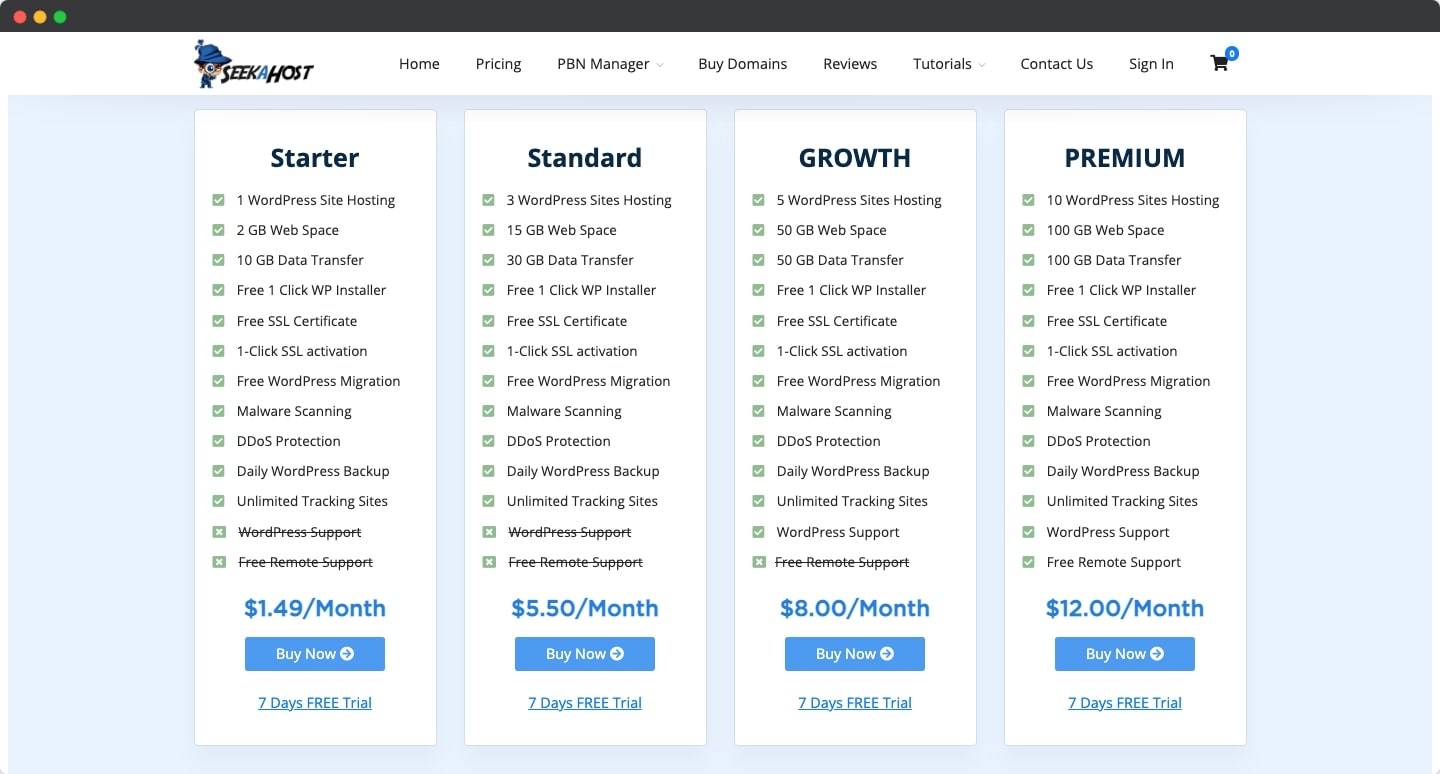Click the checkmark beside Growth's WordPress Support
Viewport: 1440px width, 774px height.
point(758,532)
